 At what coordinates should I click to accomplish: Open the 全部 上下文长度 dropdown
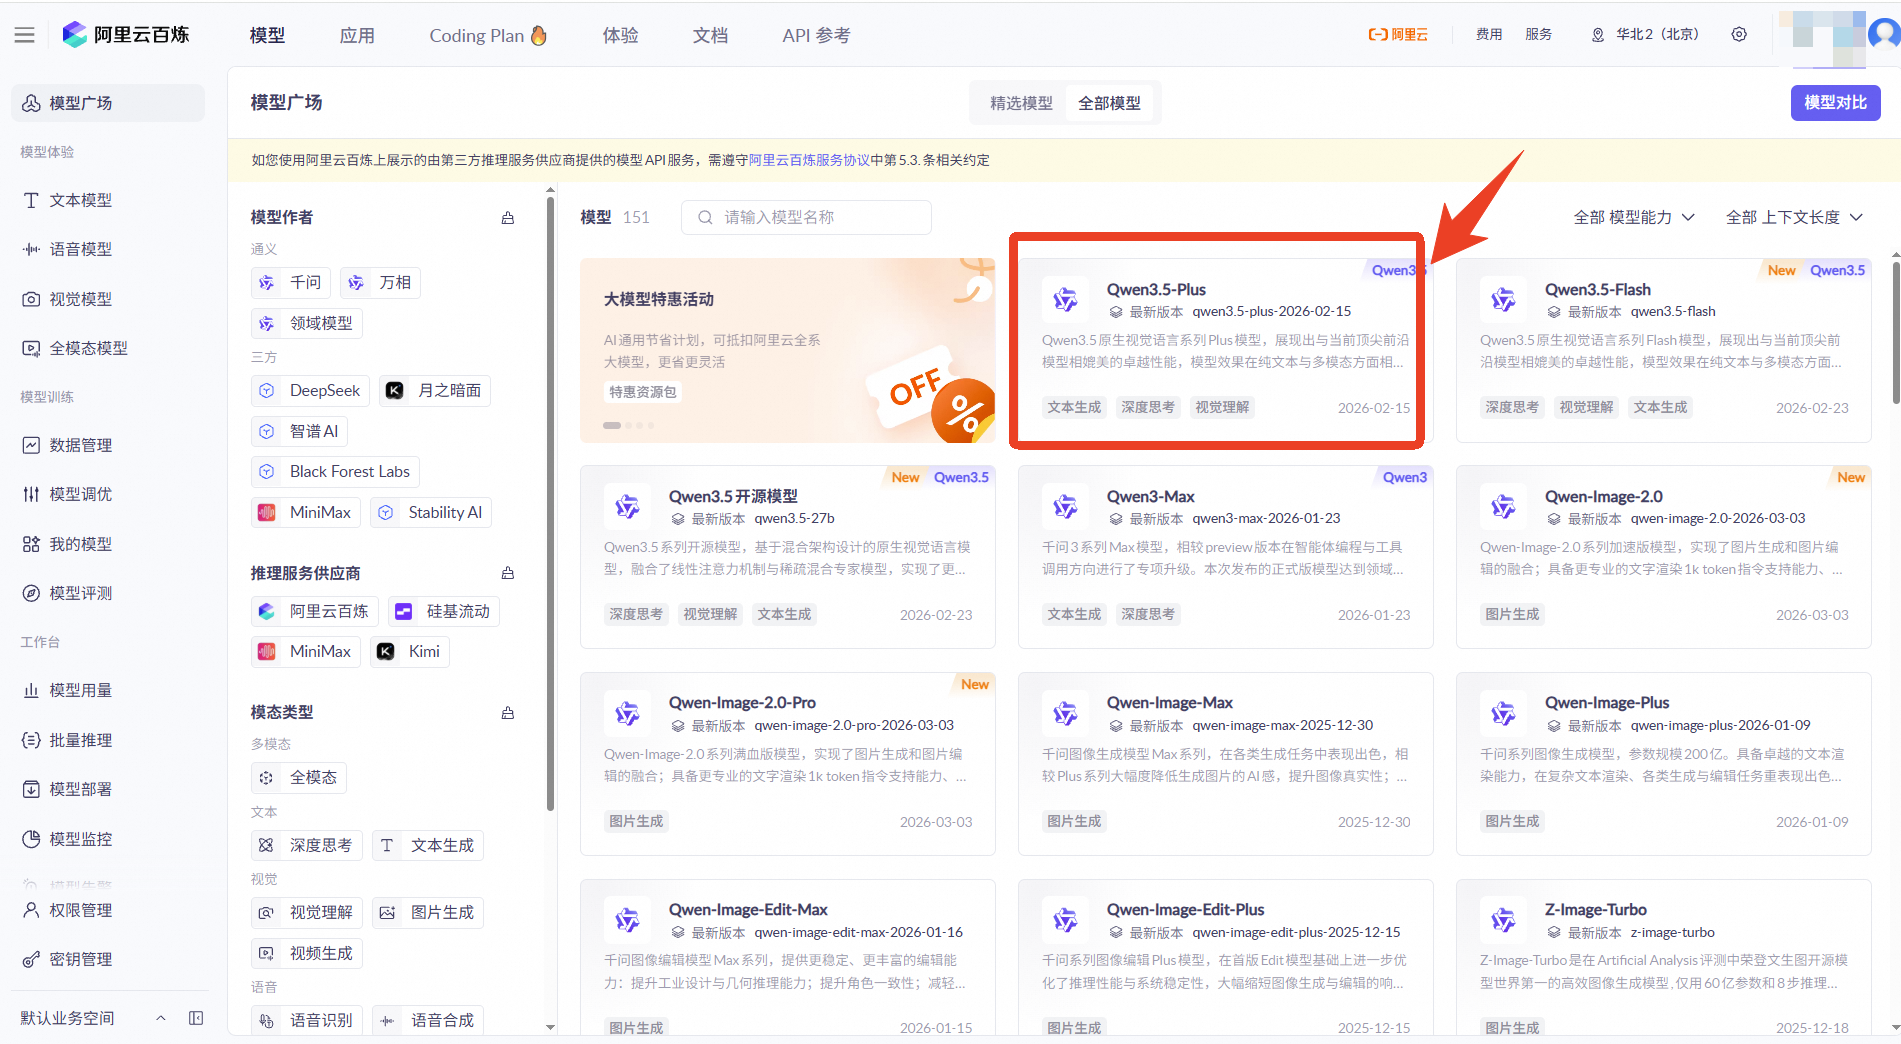pos(1794,217)
